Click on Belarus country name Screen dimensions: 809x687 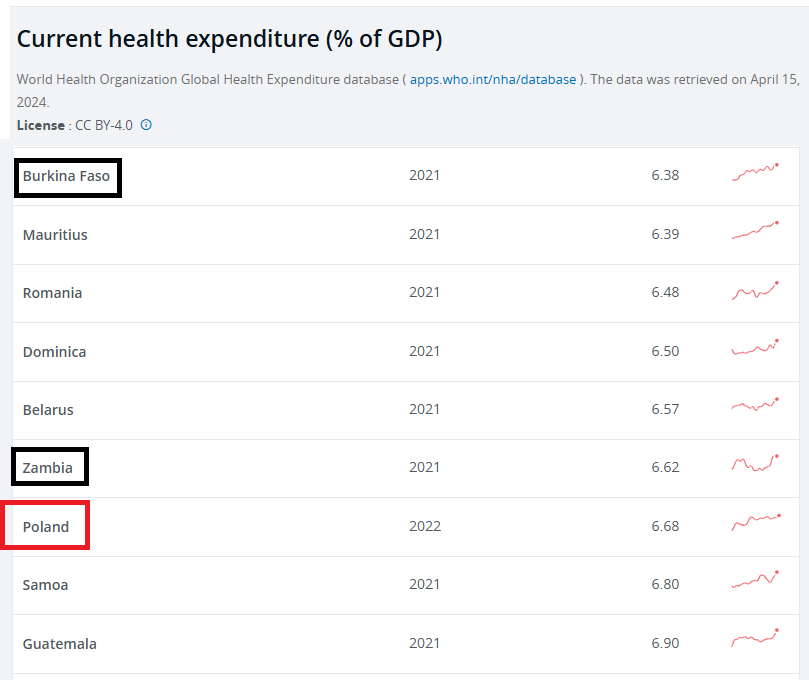pos(48,410)
